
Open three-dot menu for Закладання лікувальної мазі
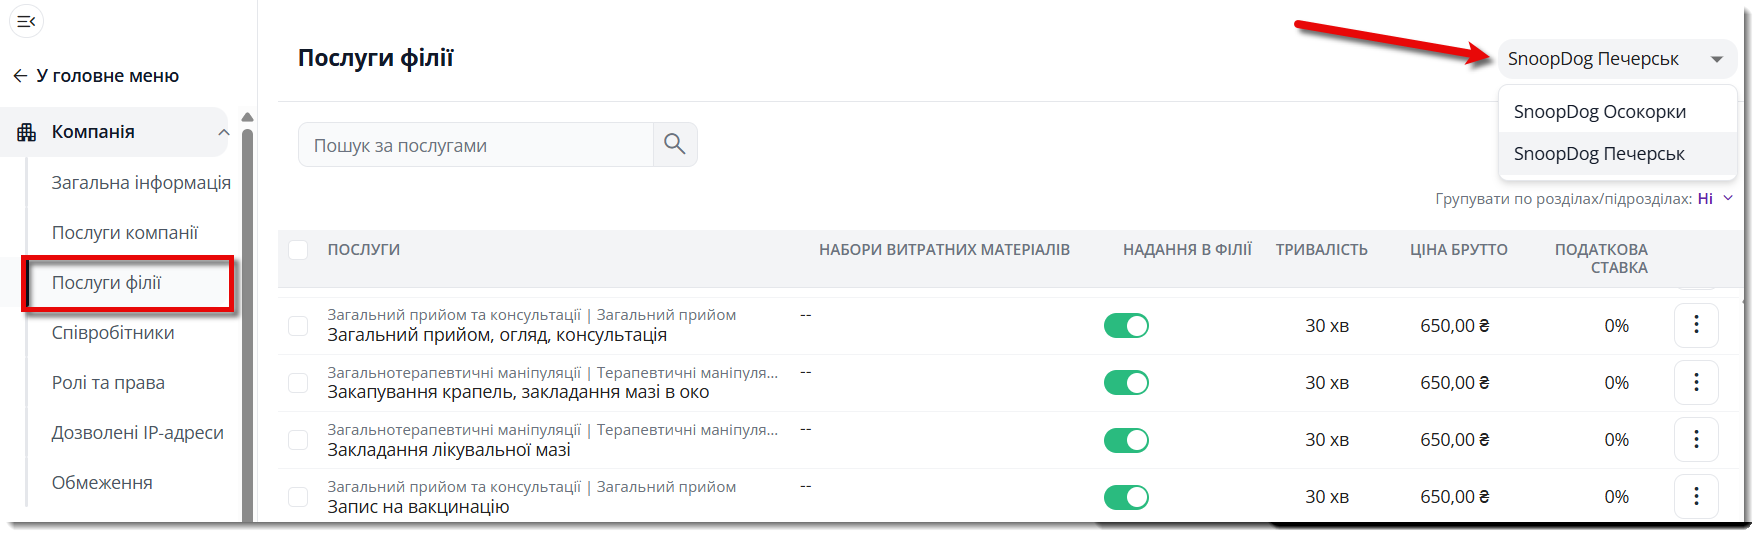[x=1696, y=439]
